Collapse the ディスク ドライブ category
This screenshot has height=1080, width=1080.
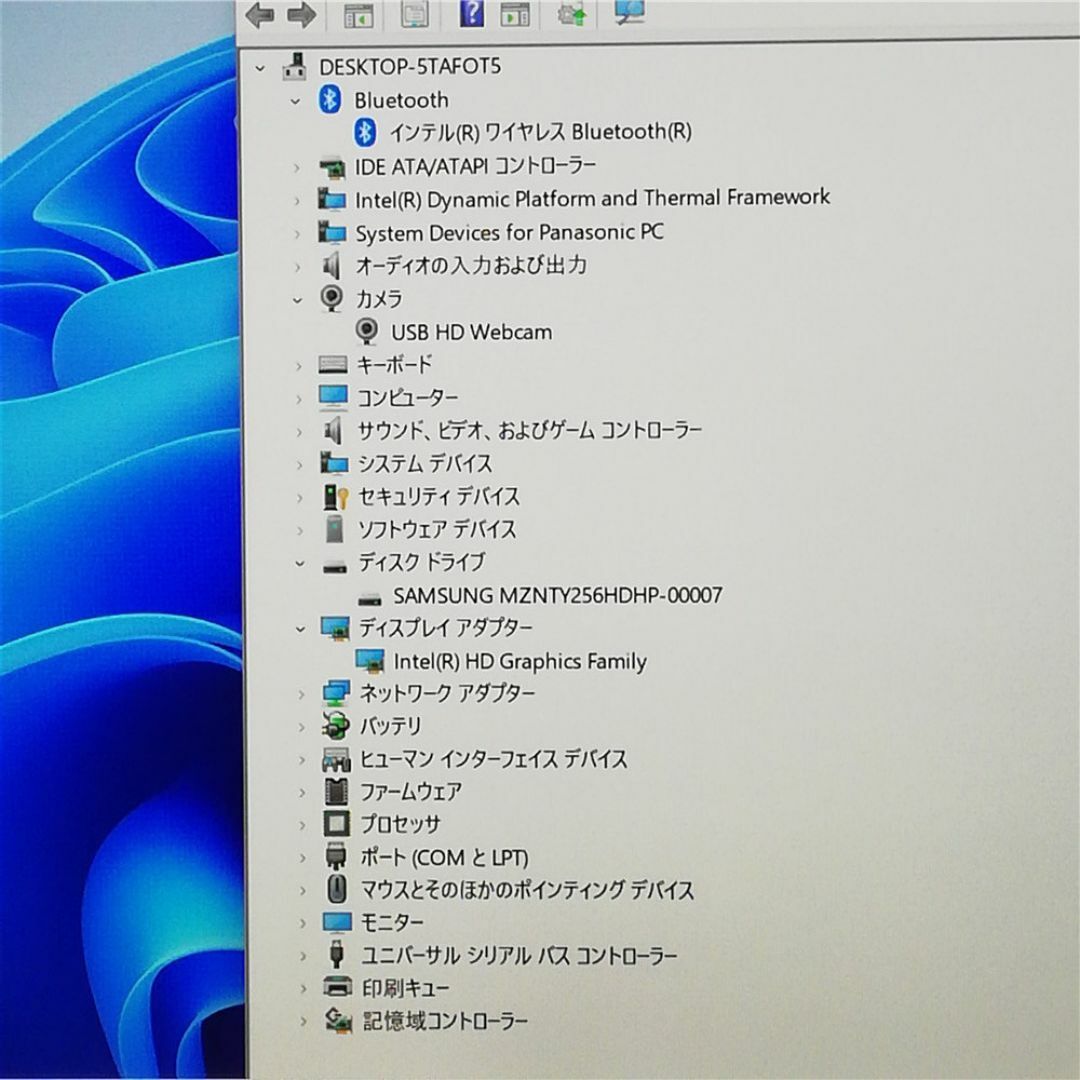point(300,563)
